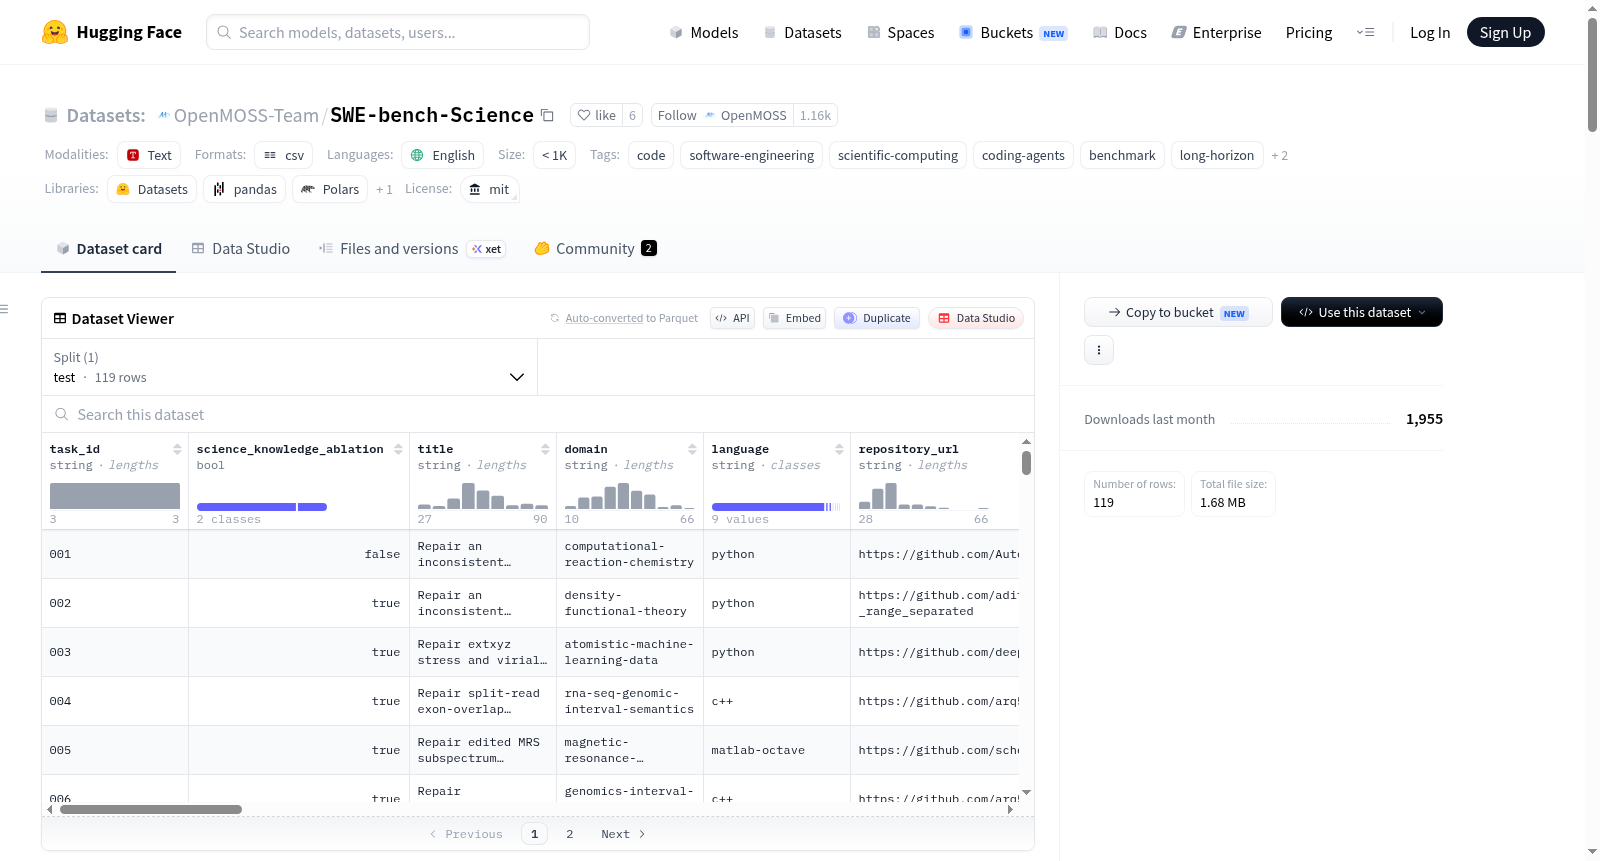Click the OpenMOSS-Team organization avatar icon
The image size is (1600, 861).
(x=164, y=115)
